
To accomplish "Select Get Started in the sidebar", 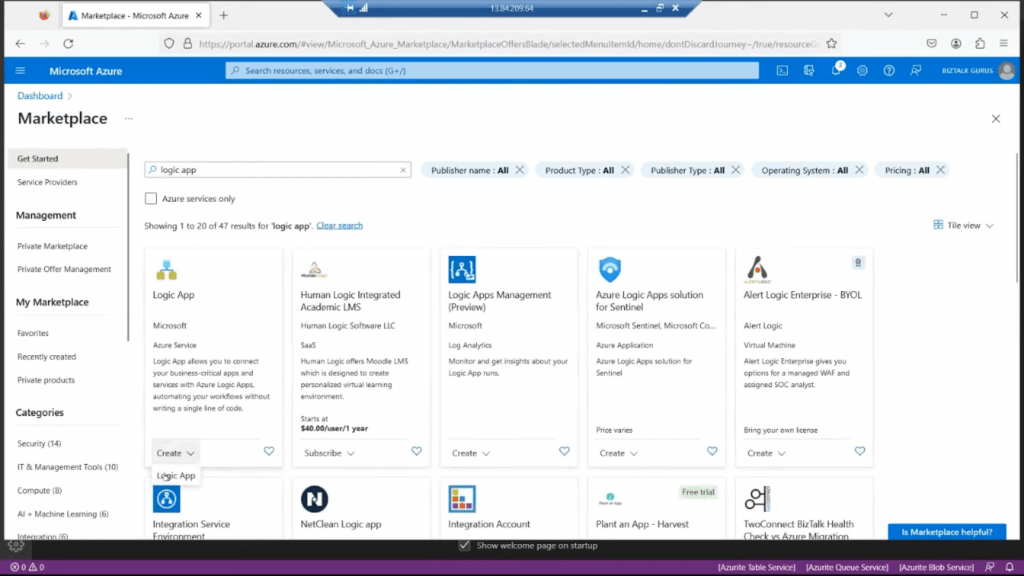I will 68,159.
